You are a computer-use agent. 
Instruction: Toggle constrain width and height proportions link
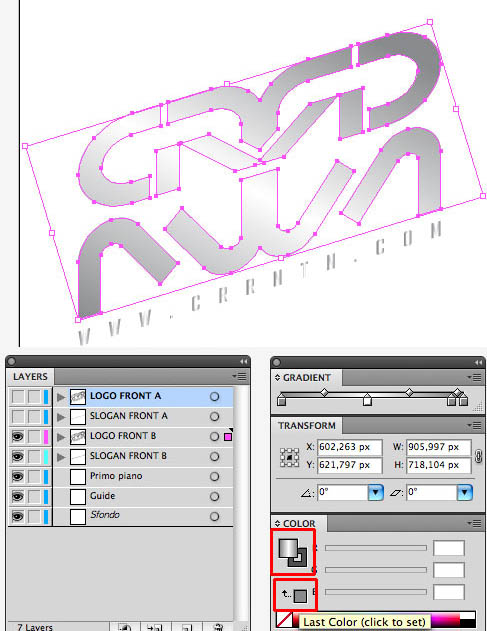(x=478, y=456)
